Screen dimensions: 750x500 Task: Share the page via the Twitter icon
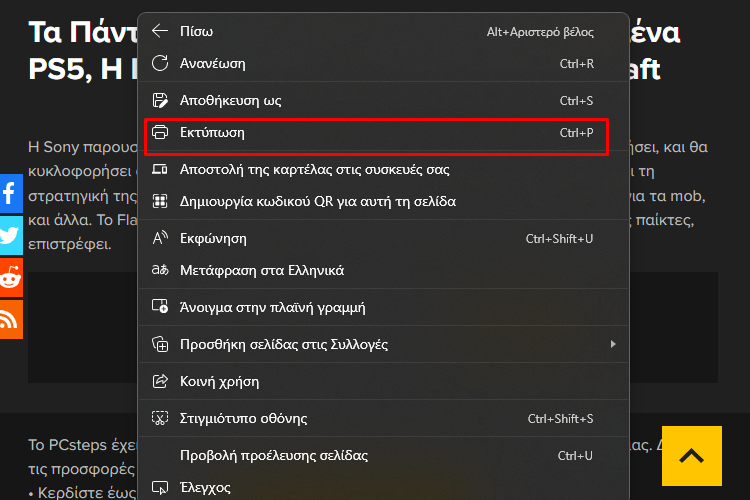(11, 235)
